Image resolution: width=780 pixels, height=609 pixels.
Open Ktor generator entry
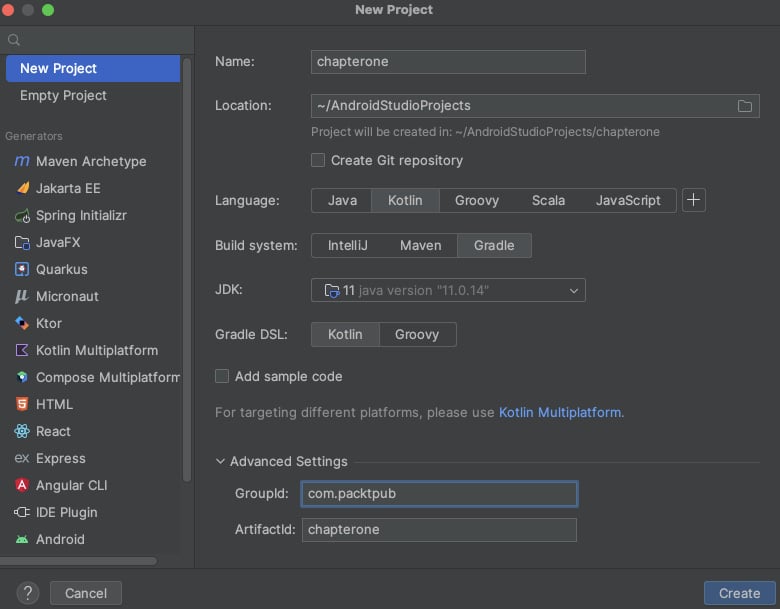pyautogui.click(x=93, y=323)
